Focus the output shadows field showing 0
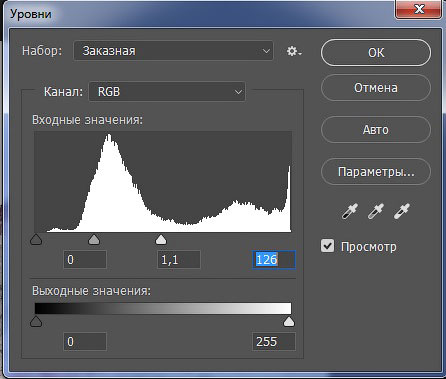 [x=85, y=341]
